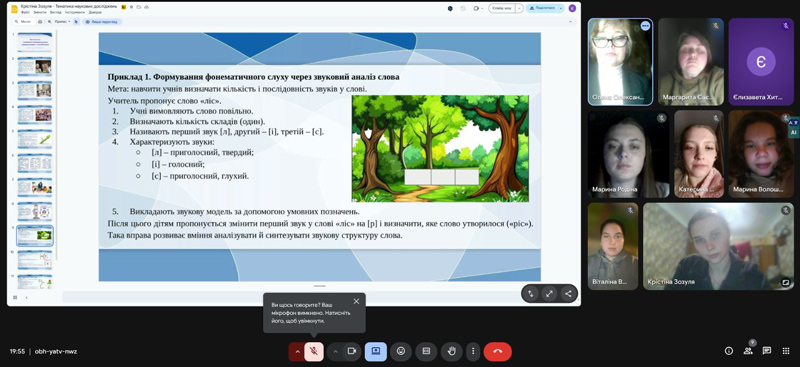The height and width of the screenshot is (367, 800).
Task: Select Катерина's video tile
Action: pos(698,154)
